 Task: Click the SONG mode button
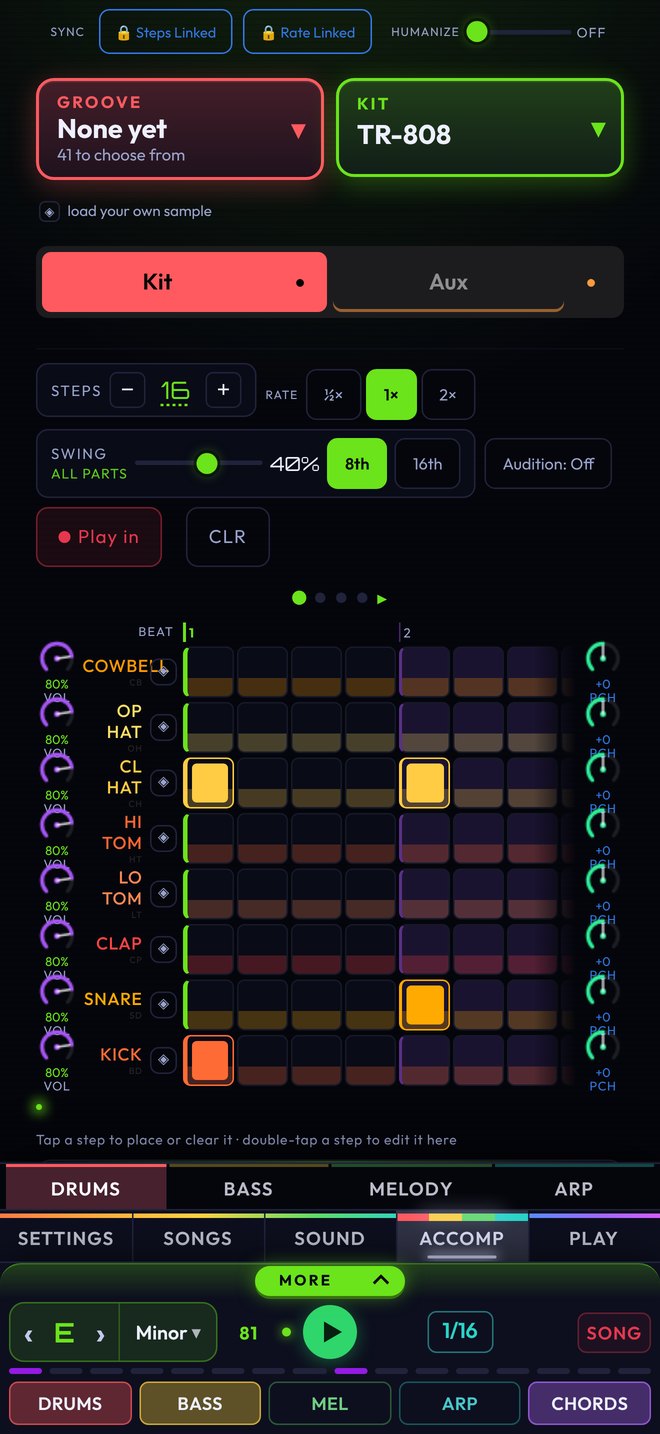pos(614,1333)
